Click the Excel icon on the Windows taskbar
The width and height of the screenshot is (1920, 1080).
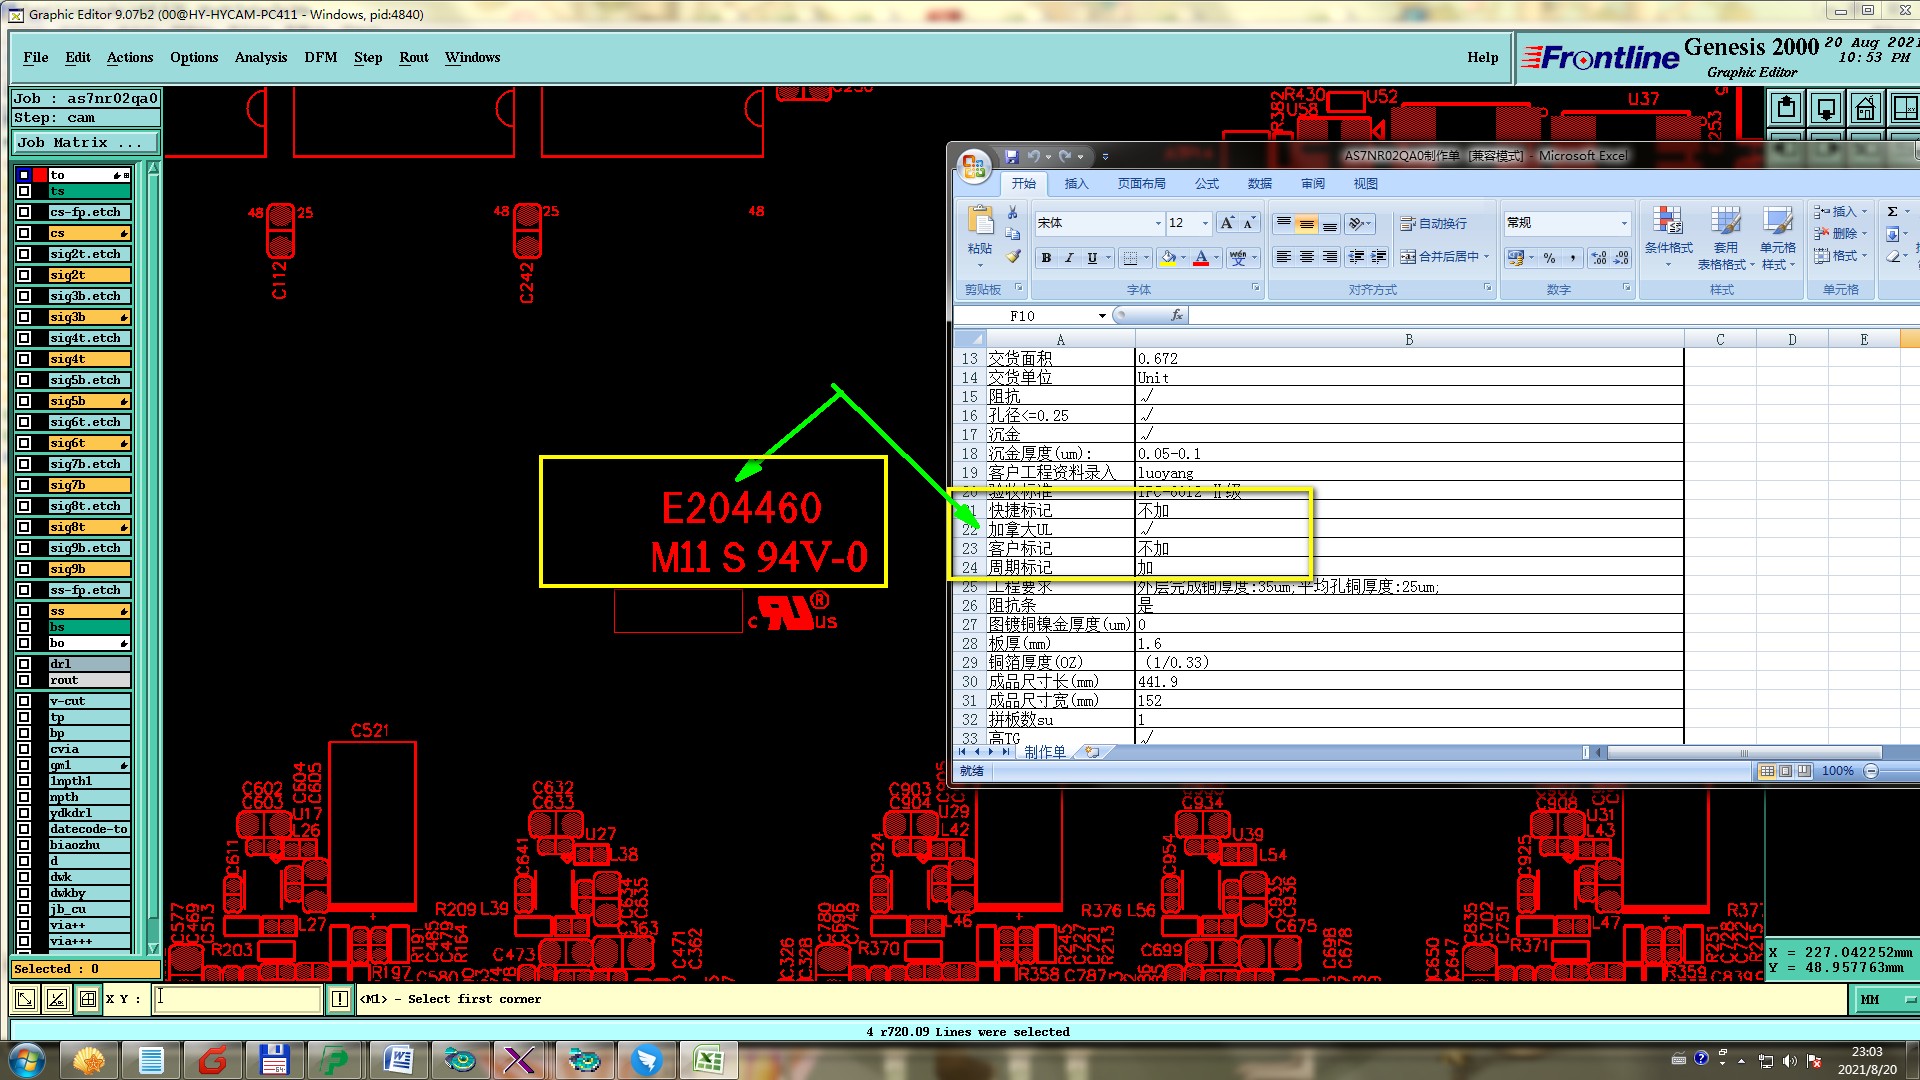point(708,1060)
